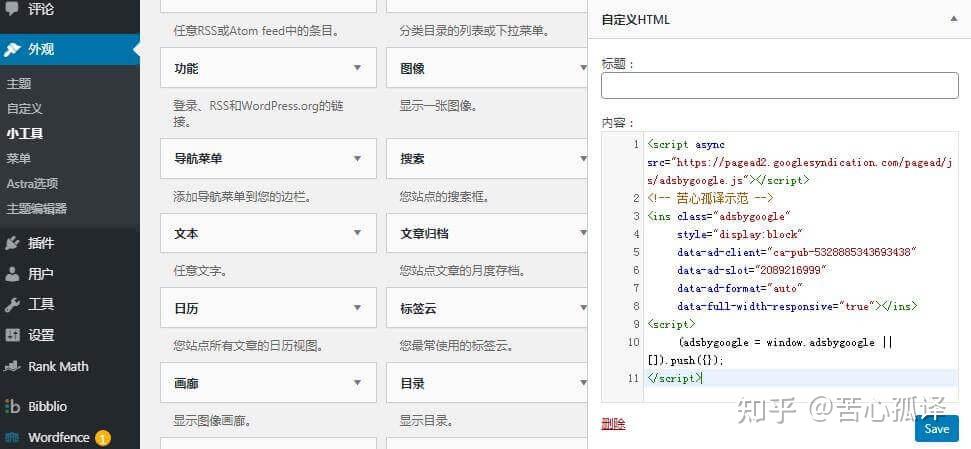This screenshot has width=971, height=449.
Task: Expand the 导航菜单 widget arrow
Action: pos(357,159)
